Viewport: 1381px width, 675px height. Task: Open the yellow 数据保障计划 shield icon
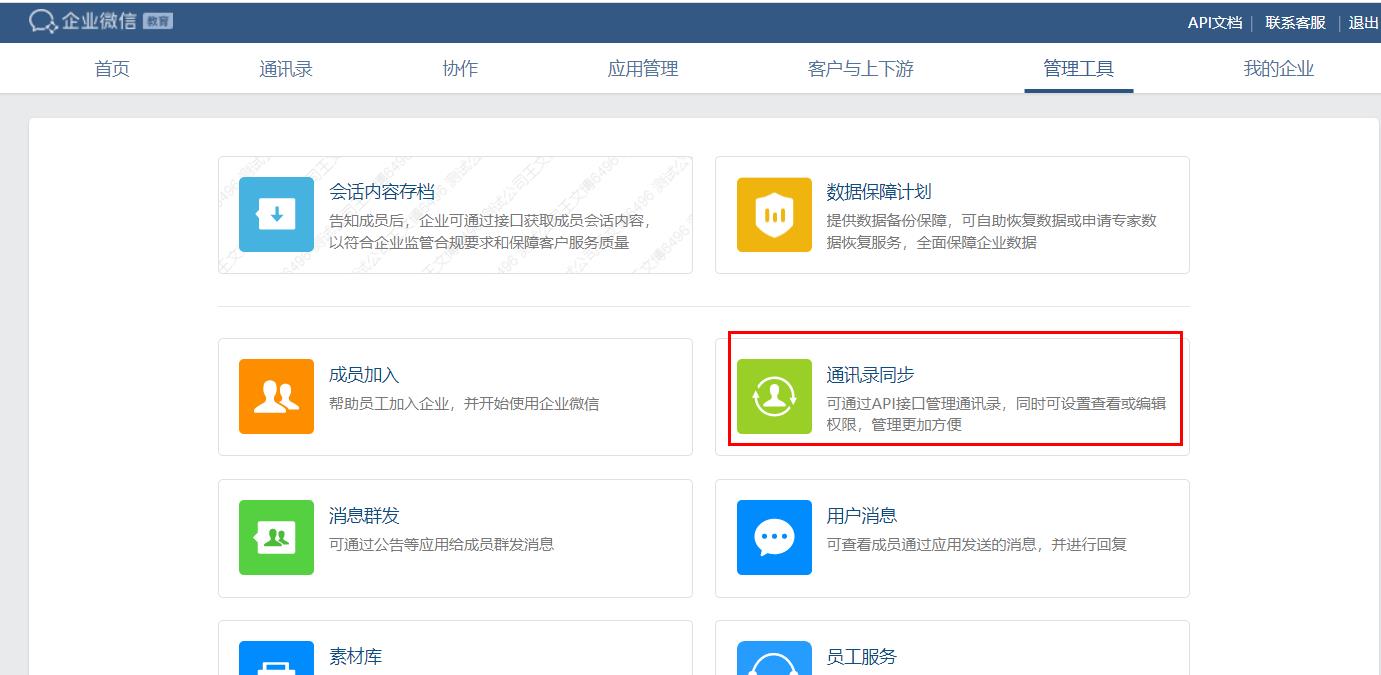tap(774, 214)
